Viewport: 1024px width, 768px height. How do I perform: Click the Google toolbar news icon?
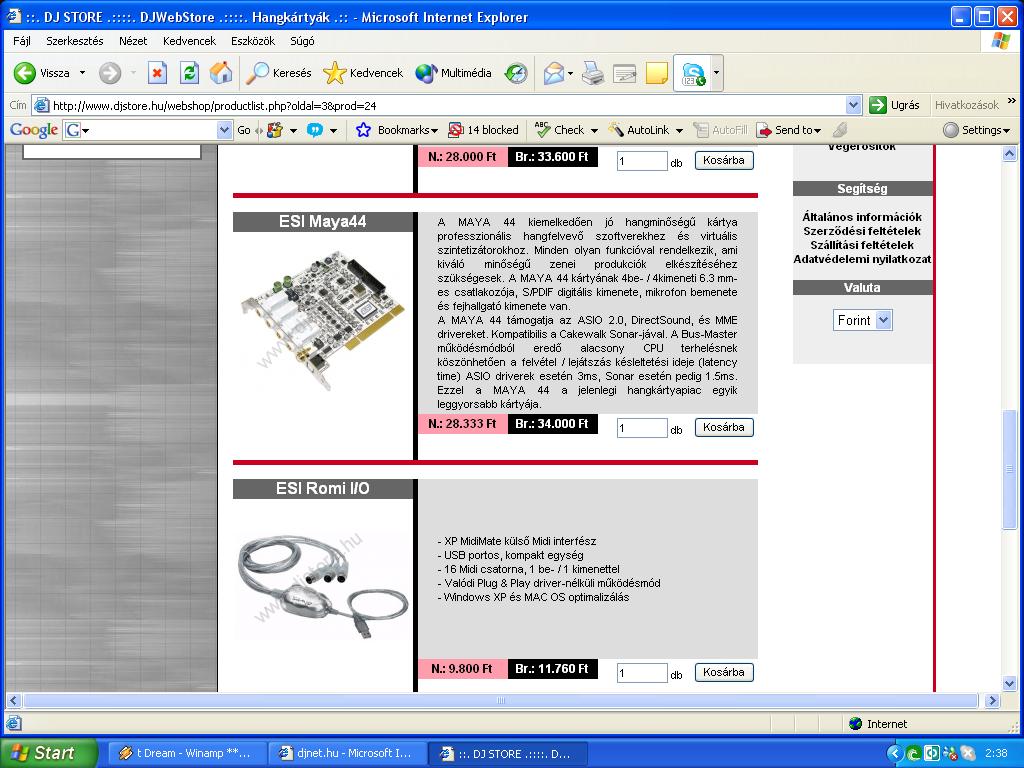275,130
